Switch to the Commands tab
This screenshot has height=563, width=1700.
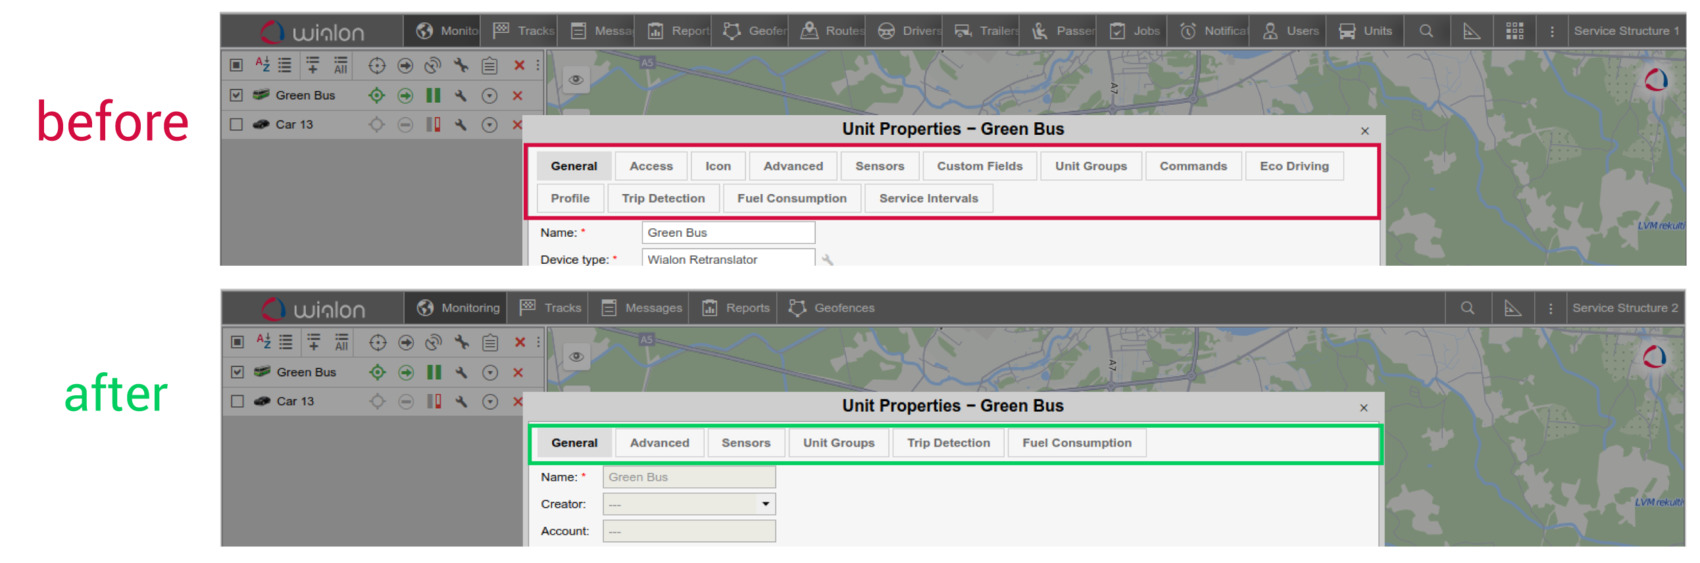pyautogui.click(x=1193, y=166)
